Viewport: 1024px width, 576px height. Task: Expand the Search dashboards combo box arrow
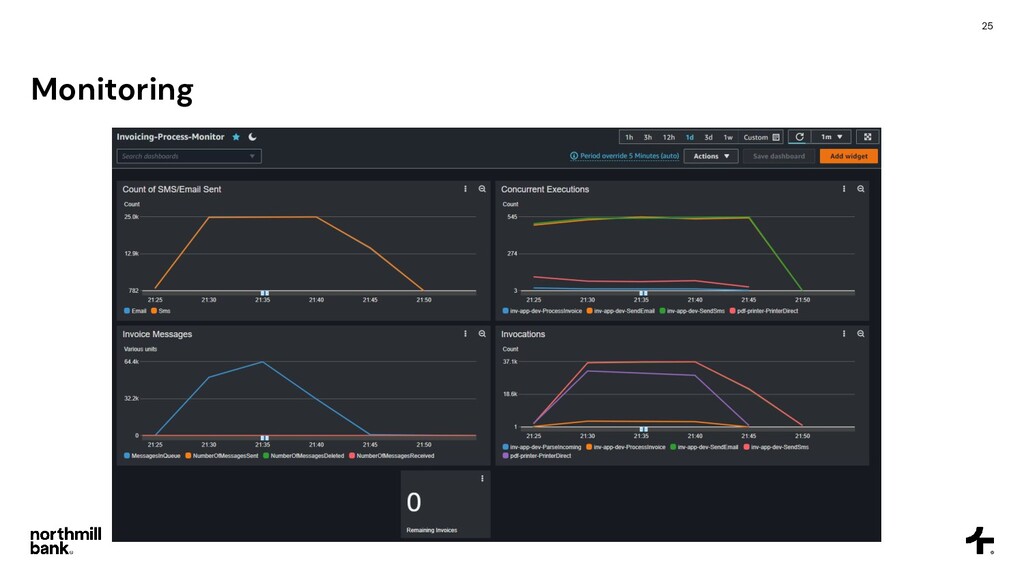(252, 156)
